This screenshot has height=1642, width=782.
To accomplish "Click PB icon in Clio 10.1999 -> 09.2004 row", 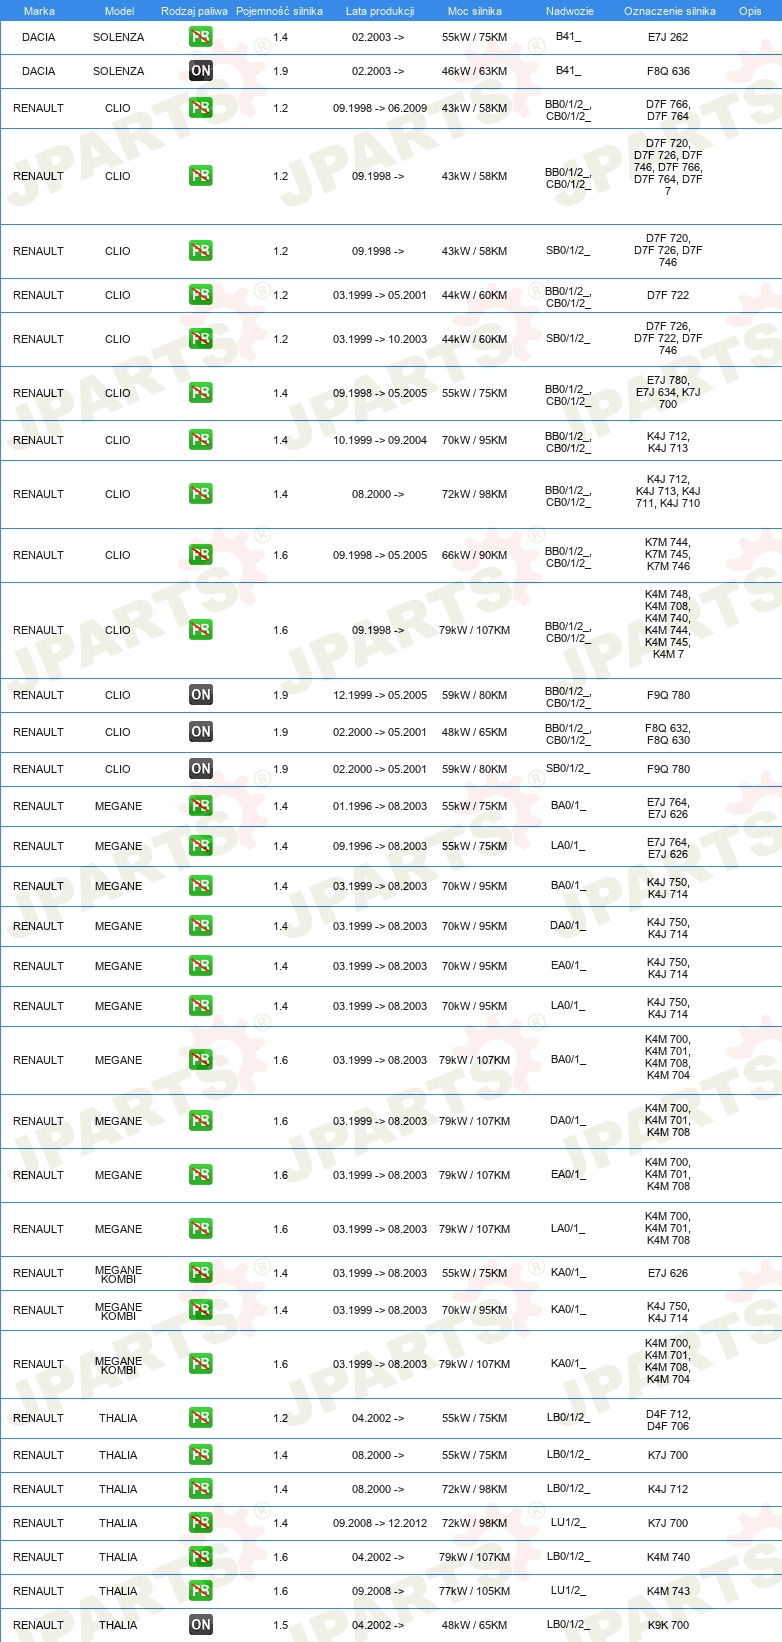I will pos(201,440).
